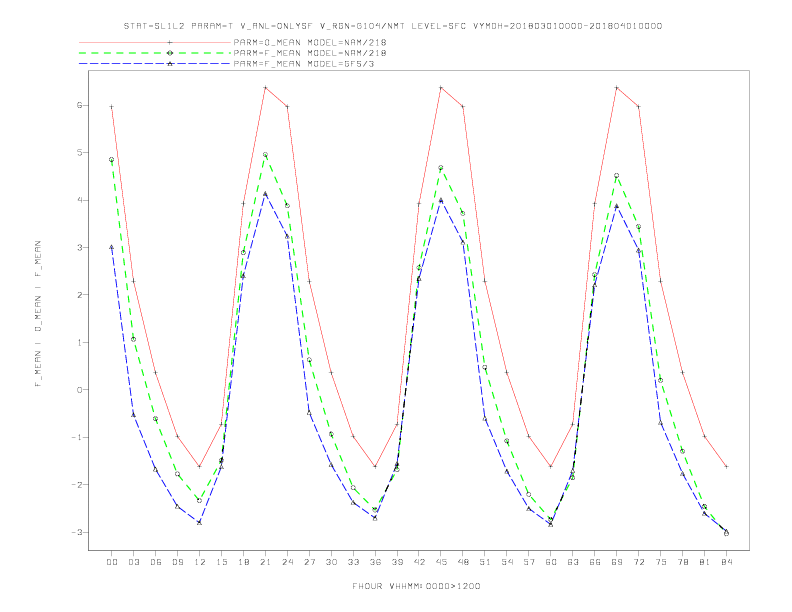Click y-axis tick label 6
This screenshot has width=792, height=612.
coord(79,106)
